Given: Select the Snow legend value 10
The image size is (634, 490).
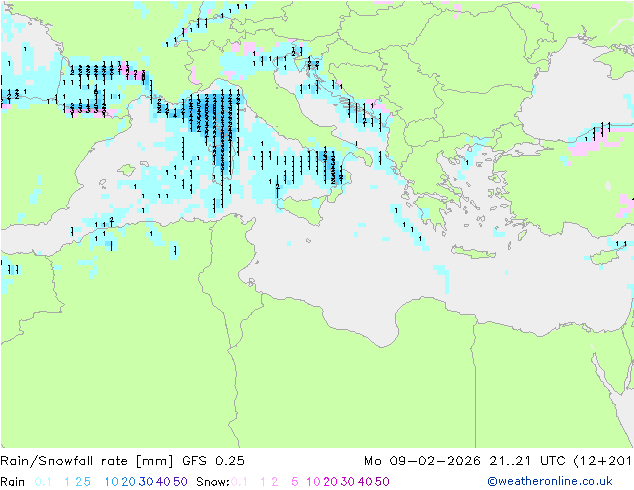Looking at the screenshot, I should tap(313, 482).
